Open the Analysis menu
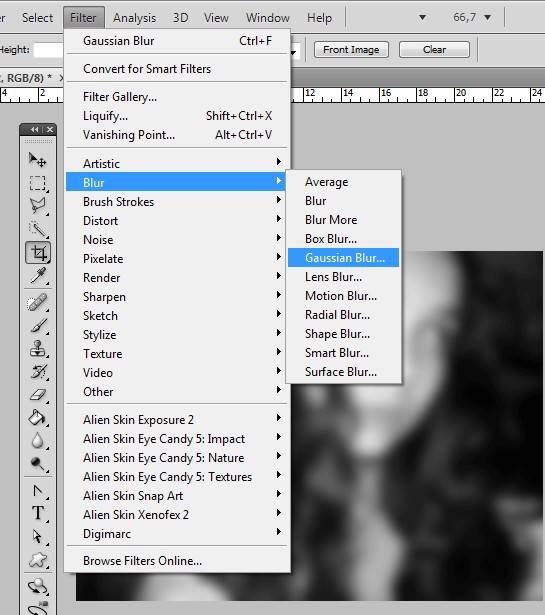The height and width of the screenshot is (615, 545). point(134,18)
